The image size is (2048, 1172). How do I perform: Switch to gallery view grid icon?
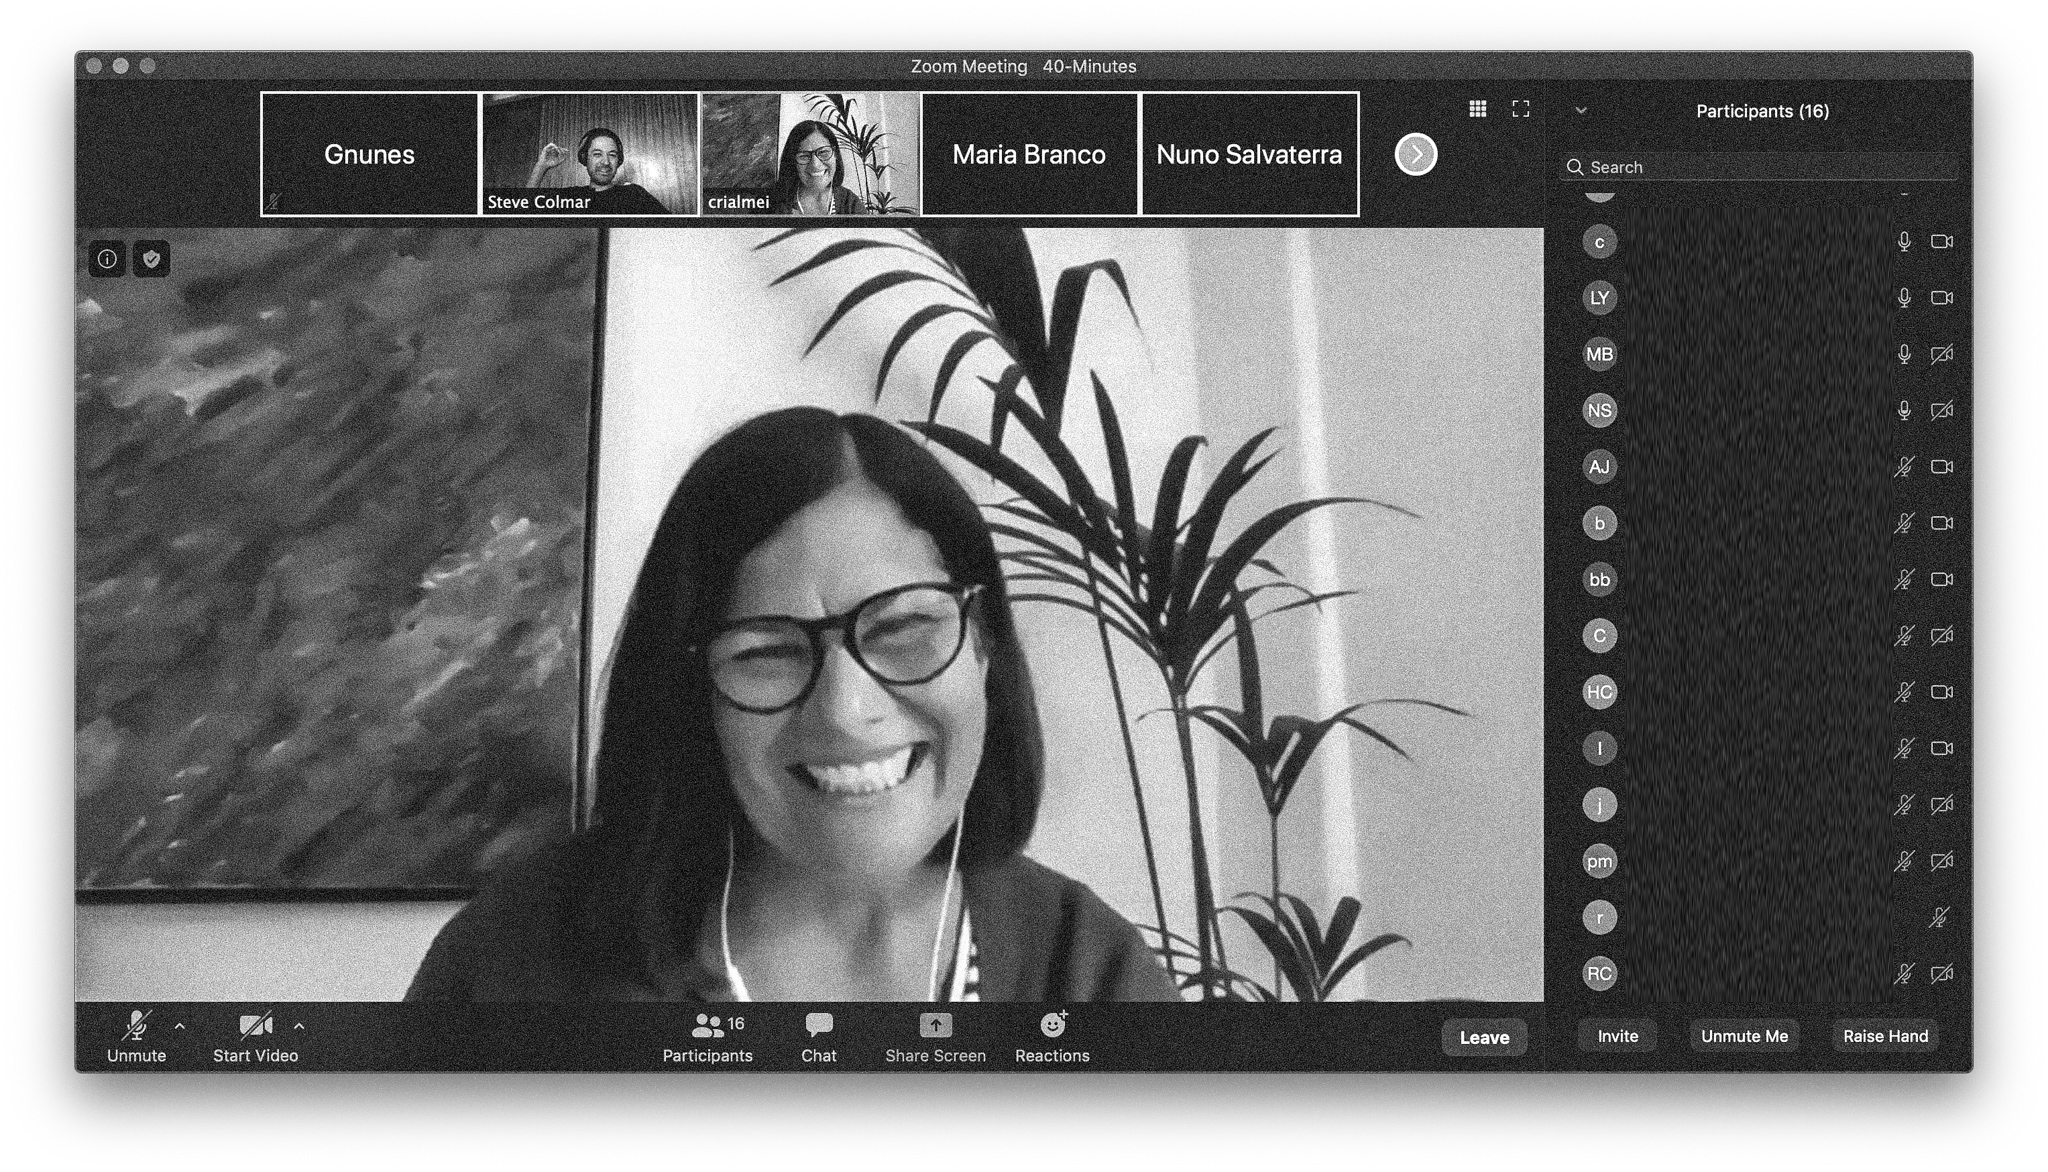1477,109
